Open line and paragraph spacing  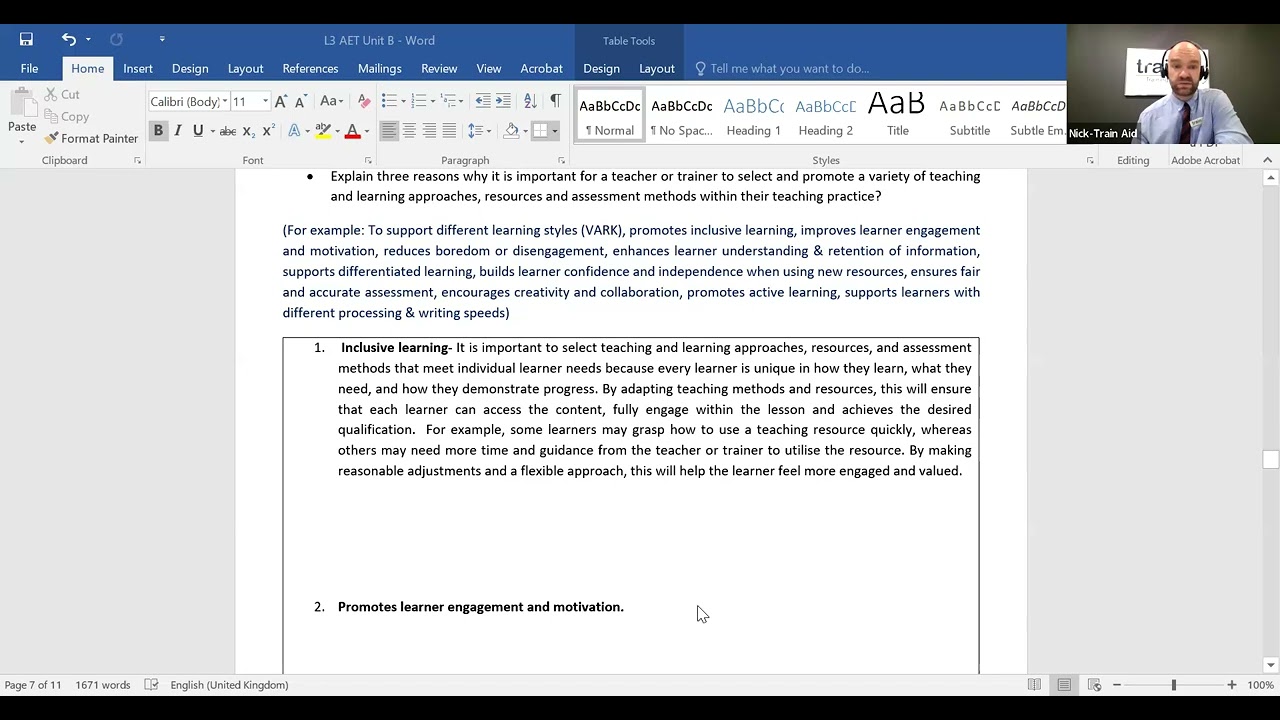(477, 131)
